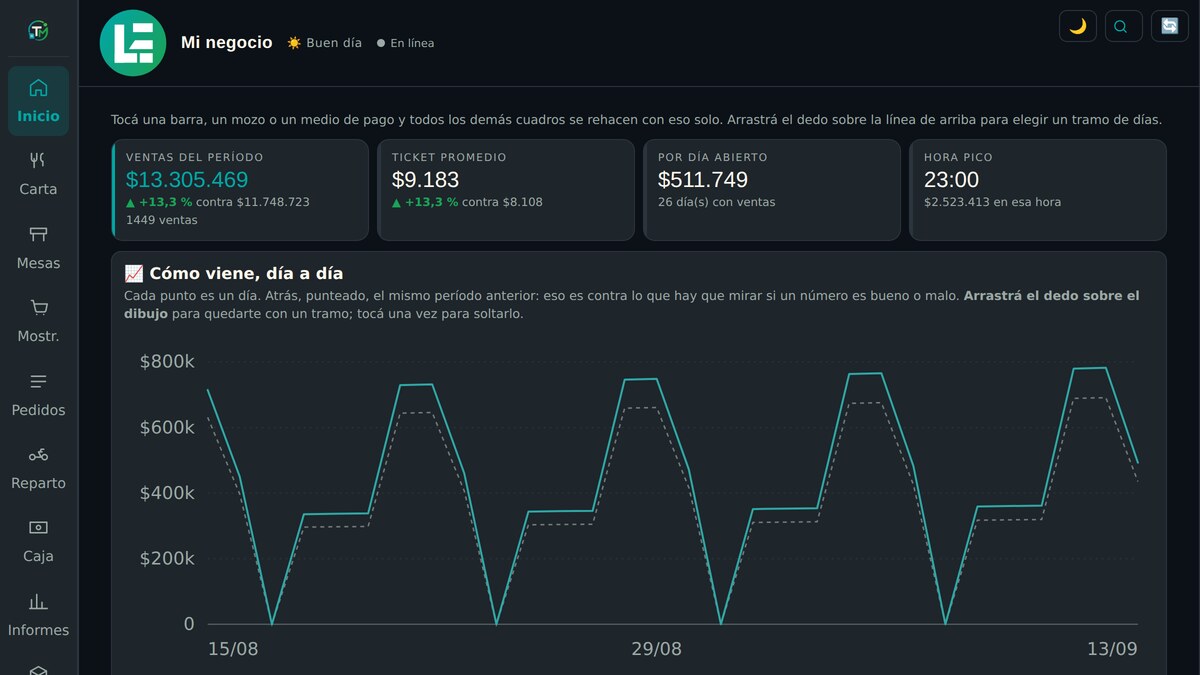Click the "Mi negocio" business name

(x=226, y=43)
